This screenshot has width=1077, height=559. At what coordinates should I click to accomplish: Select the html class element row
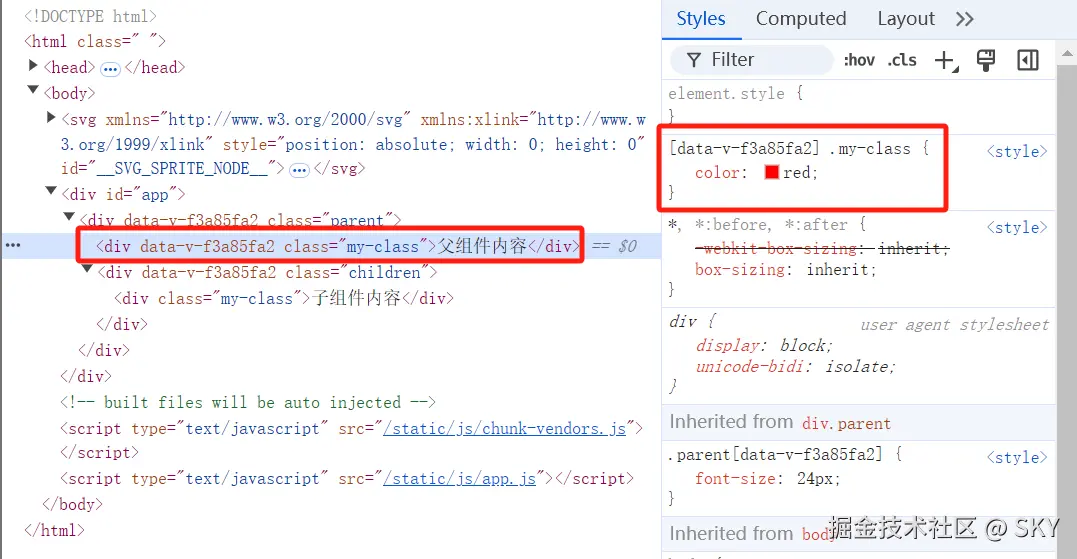[95, 42]
